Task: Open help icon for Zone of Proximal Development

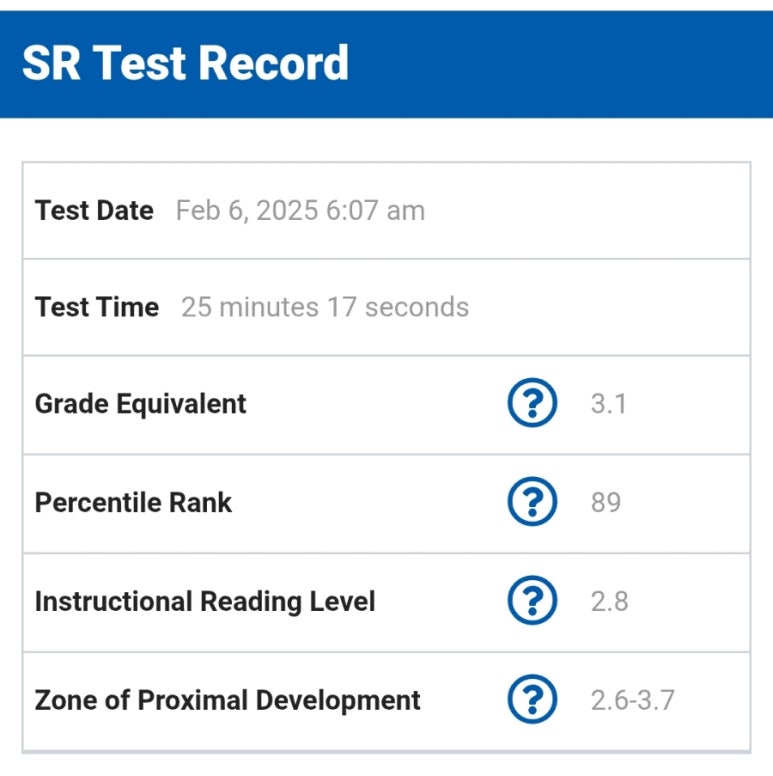Action: 532,699
